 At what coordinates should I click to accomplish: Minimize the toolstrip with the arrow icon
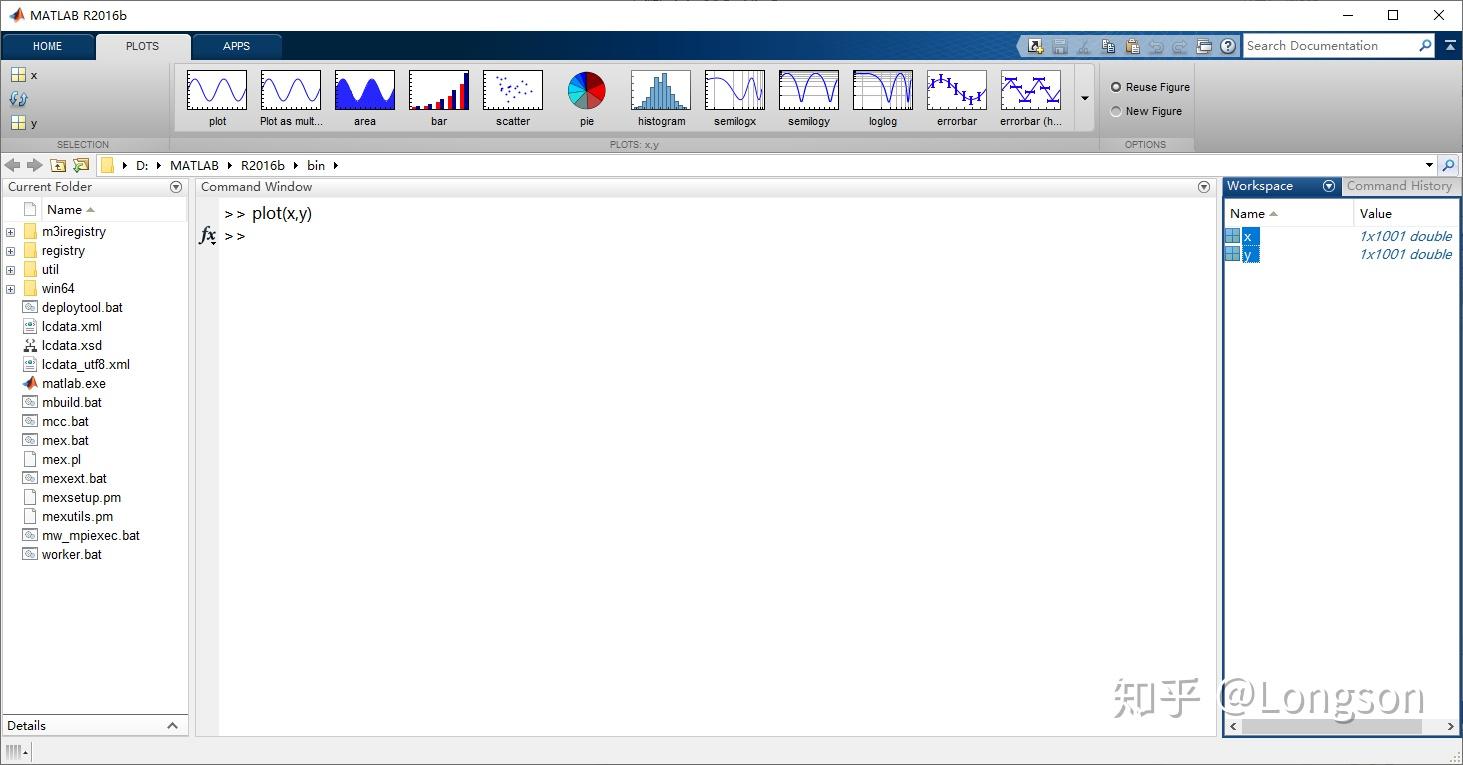[x=1449, y=45]
